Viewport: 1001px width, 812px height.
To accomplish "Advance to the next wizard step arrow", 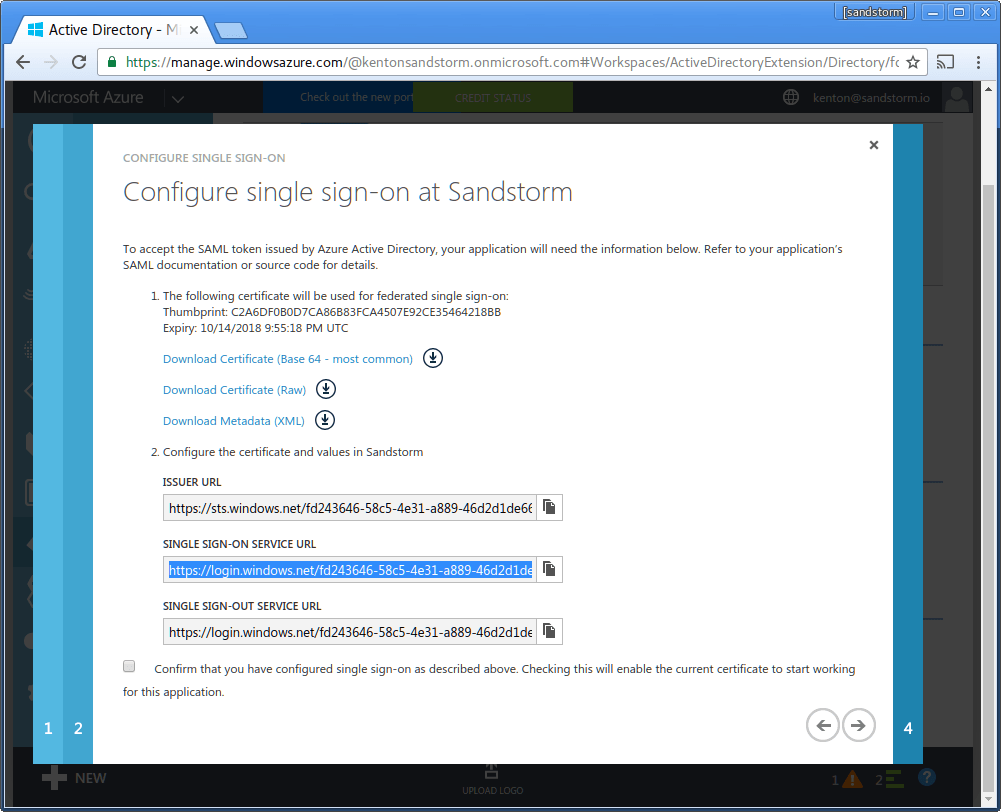I will [x=859, y=725].
